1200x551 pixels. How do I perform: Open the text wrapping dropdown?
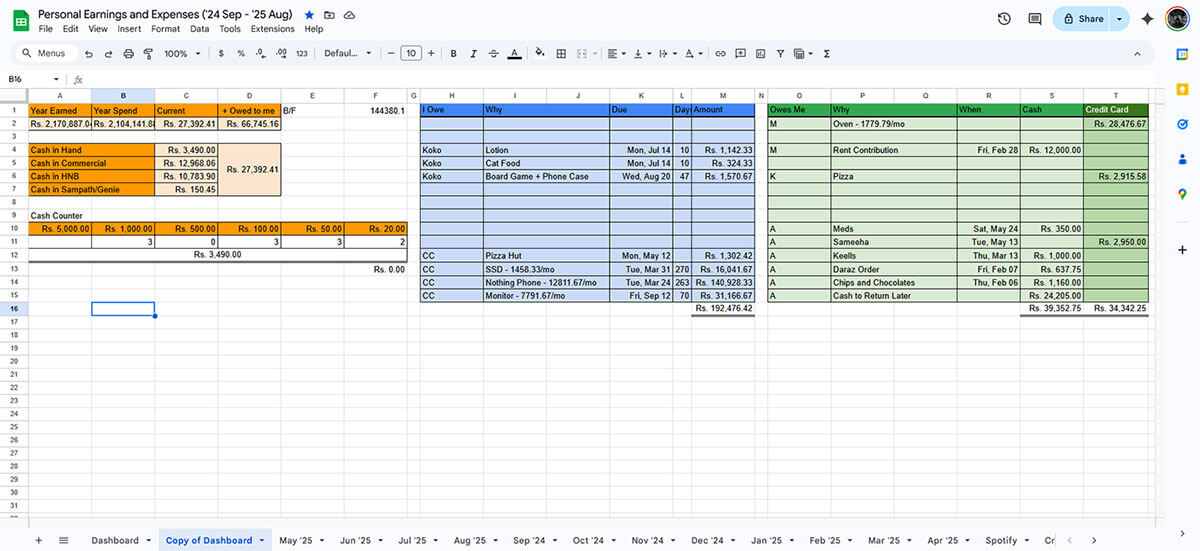[669, 53]
